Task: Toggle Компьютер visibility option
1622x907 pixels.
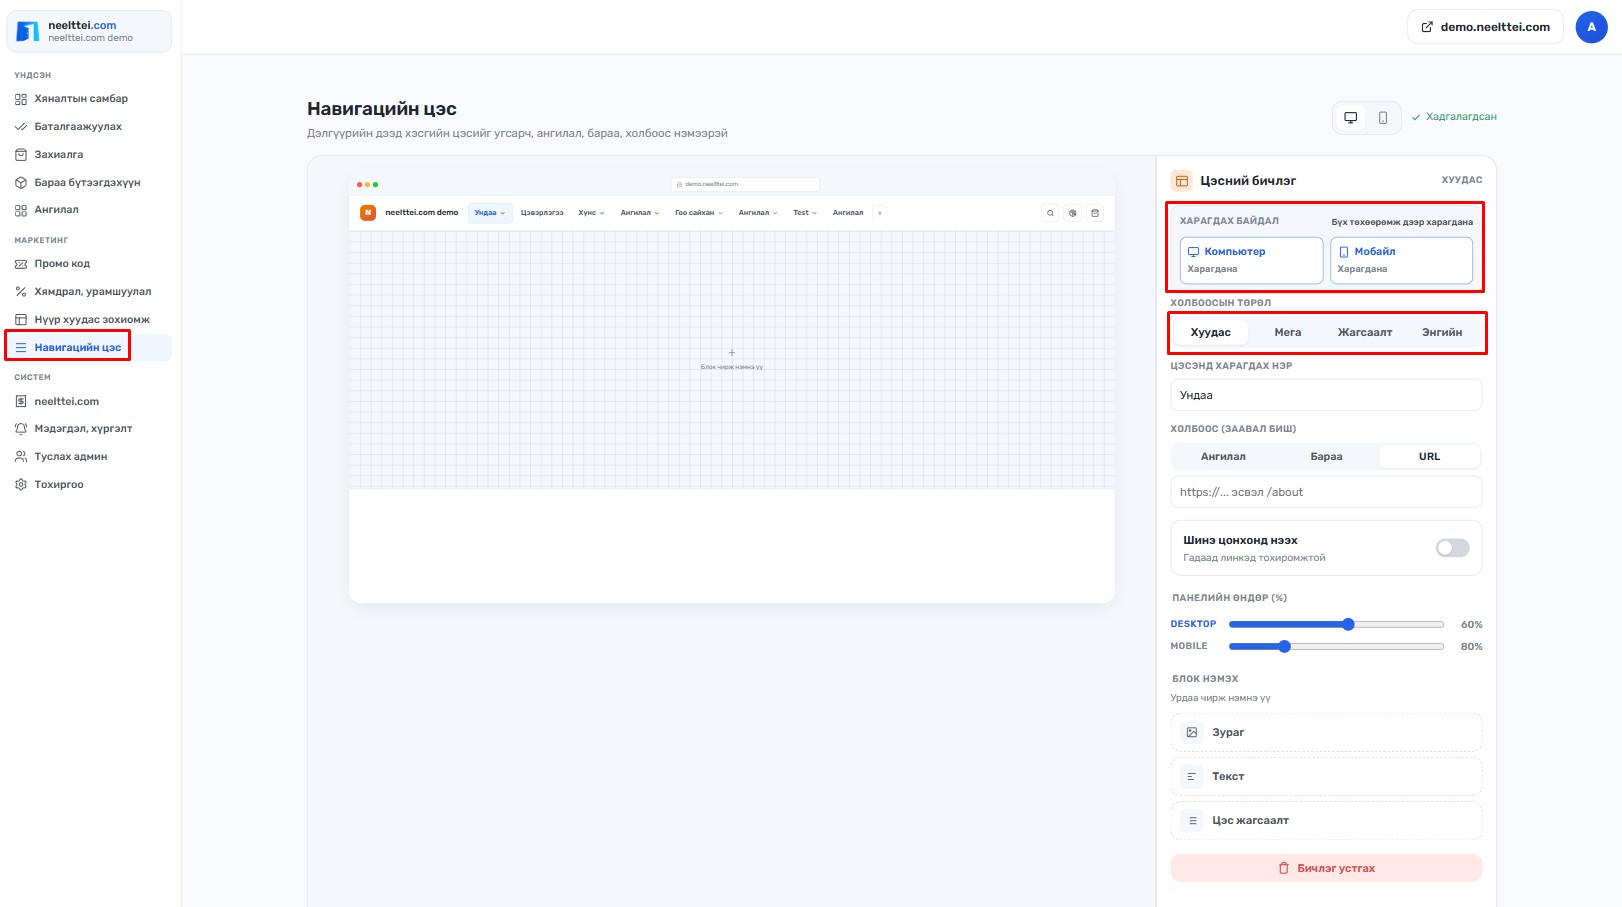Action: click(1251, 260)
